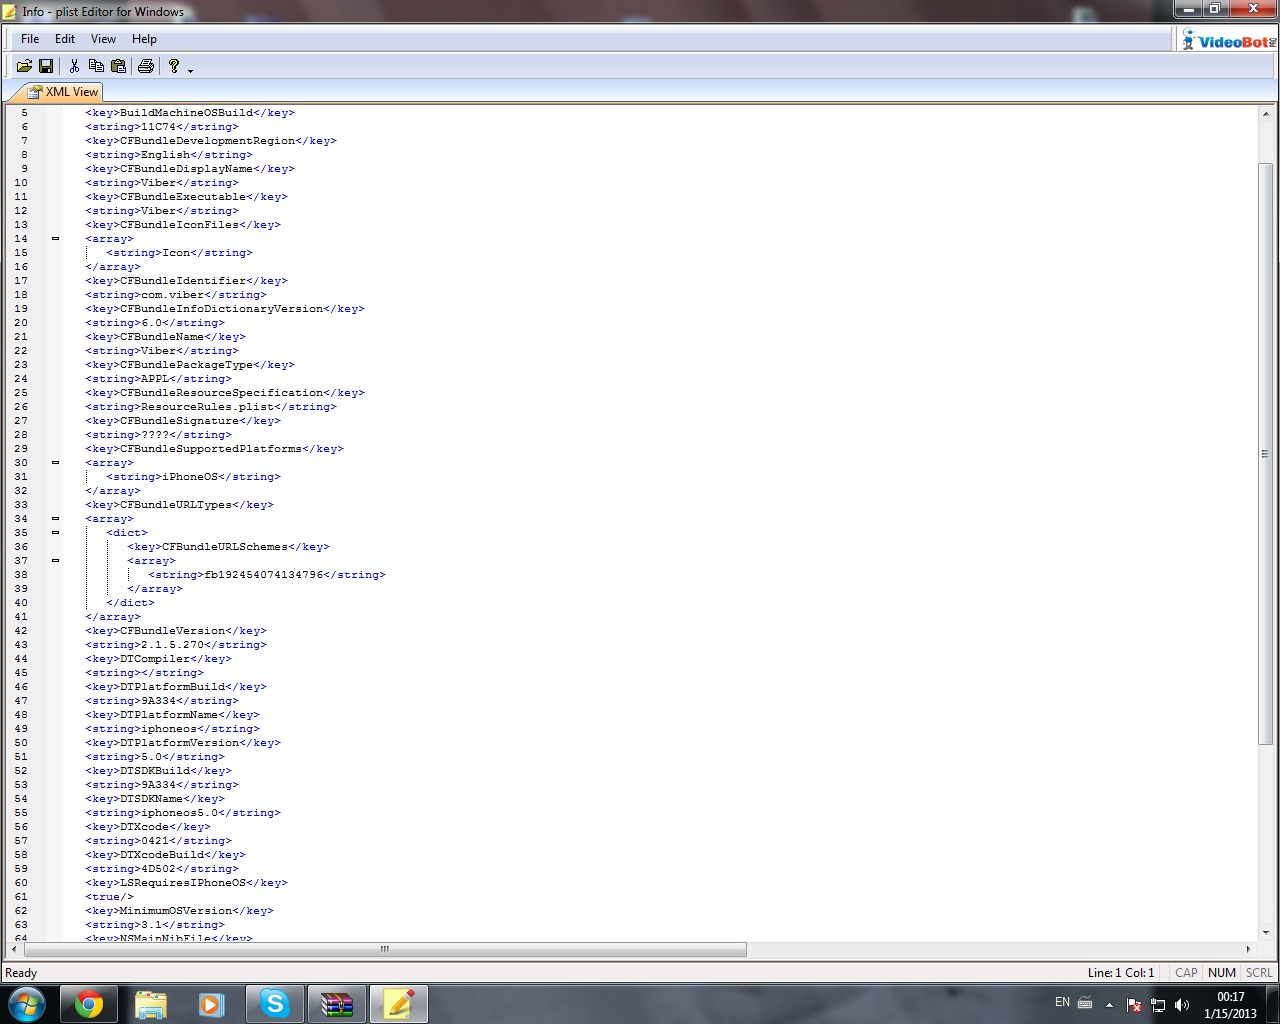Viewport: 1280px width, 1024px height.
Task: Open the toolbar options dropdown arrow
Action: coord(190,69)
